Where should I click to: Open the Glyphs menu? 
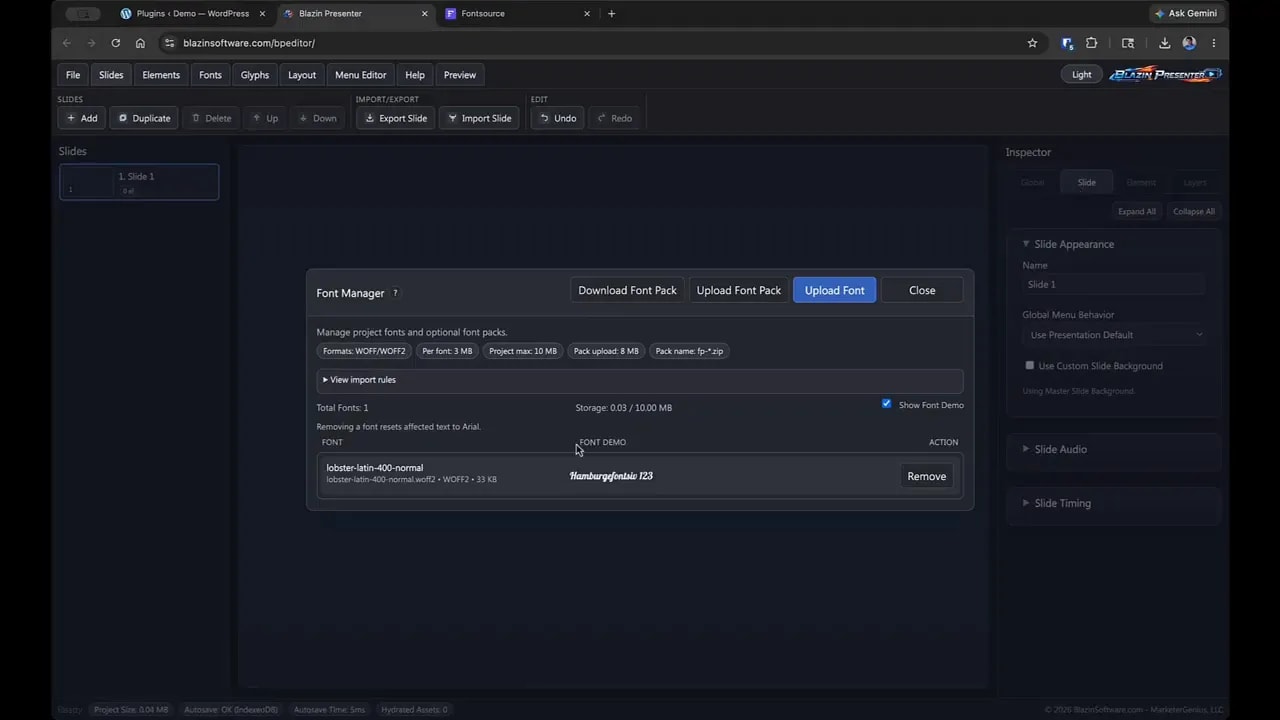point(255,75)
